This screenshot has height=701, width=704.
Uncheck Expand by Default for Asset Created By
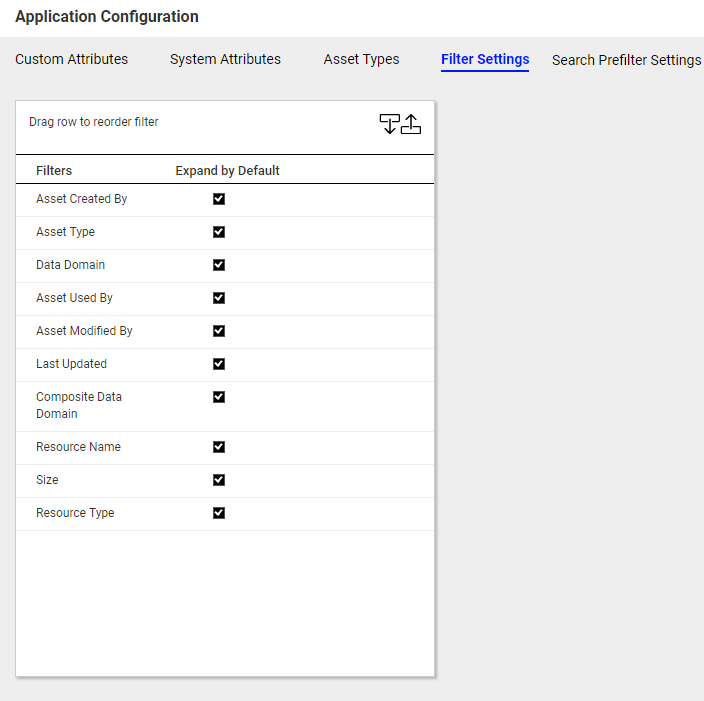(x=219, y=199)
